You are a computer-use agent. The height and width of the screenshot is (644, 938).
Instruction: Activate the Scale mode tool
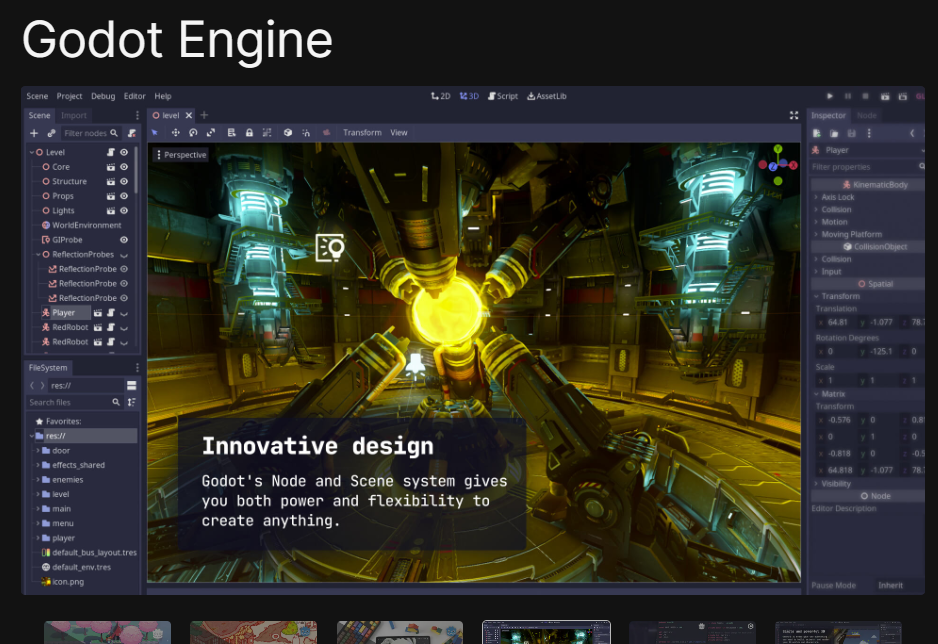[x=211, y=133]
